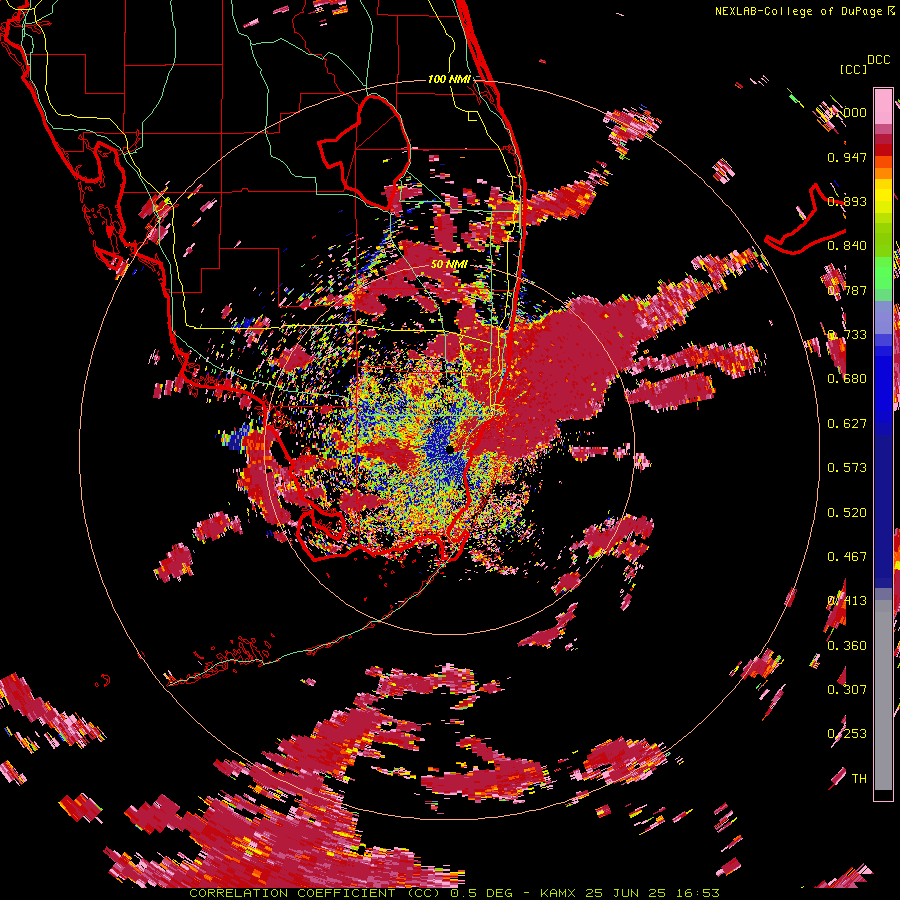Click the black radar site dot at center

click(x=451, y=449)
